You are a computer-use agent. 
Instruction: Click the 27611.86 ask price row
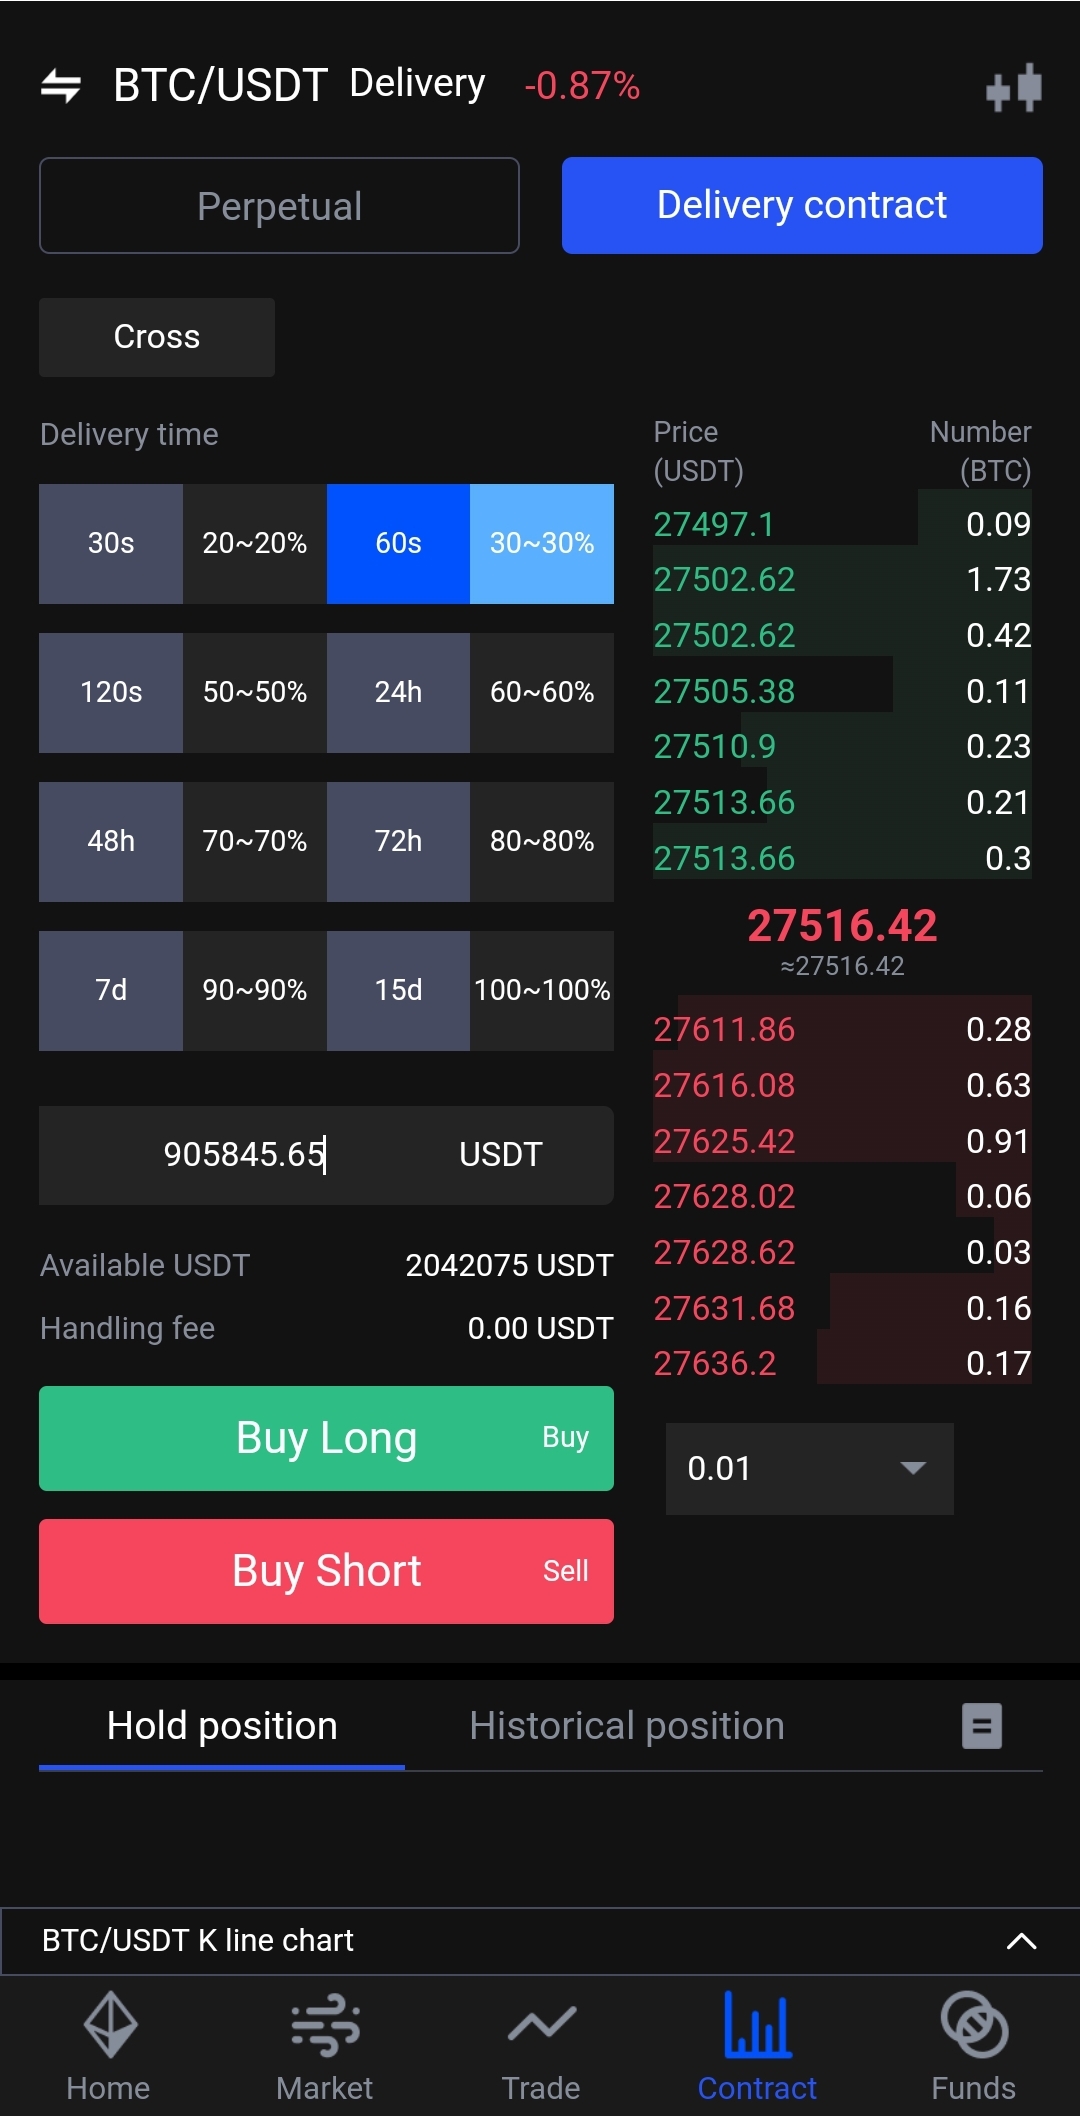click(x=841, y=1029)
